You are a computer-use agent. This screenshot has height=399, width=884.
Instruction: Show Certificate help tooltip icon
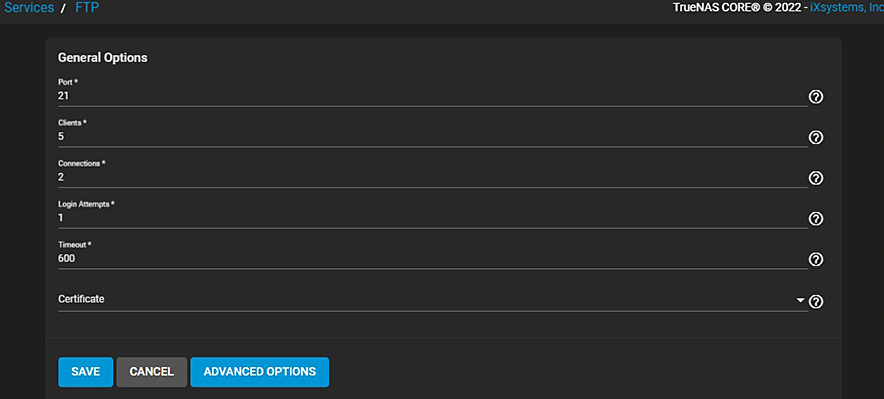click(x=816, y=302)
